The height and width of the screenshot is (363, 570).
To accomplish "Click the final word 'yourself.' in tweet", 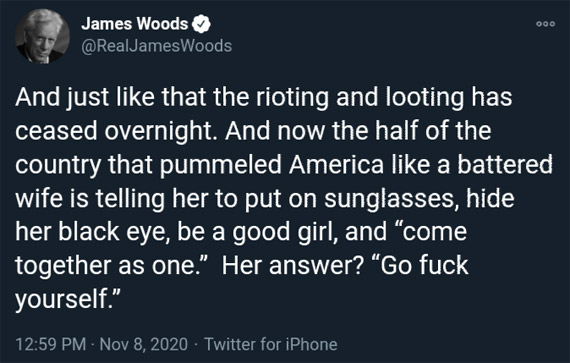I will (x=68, y=300).
